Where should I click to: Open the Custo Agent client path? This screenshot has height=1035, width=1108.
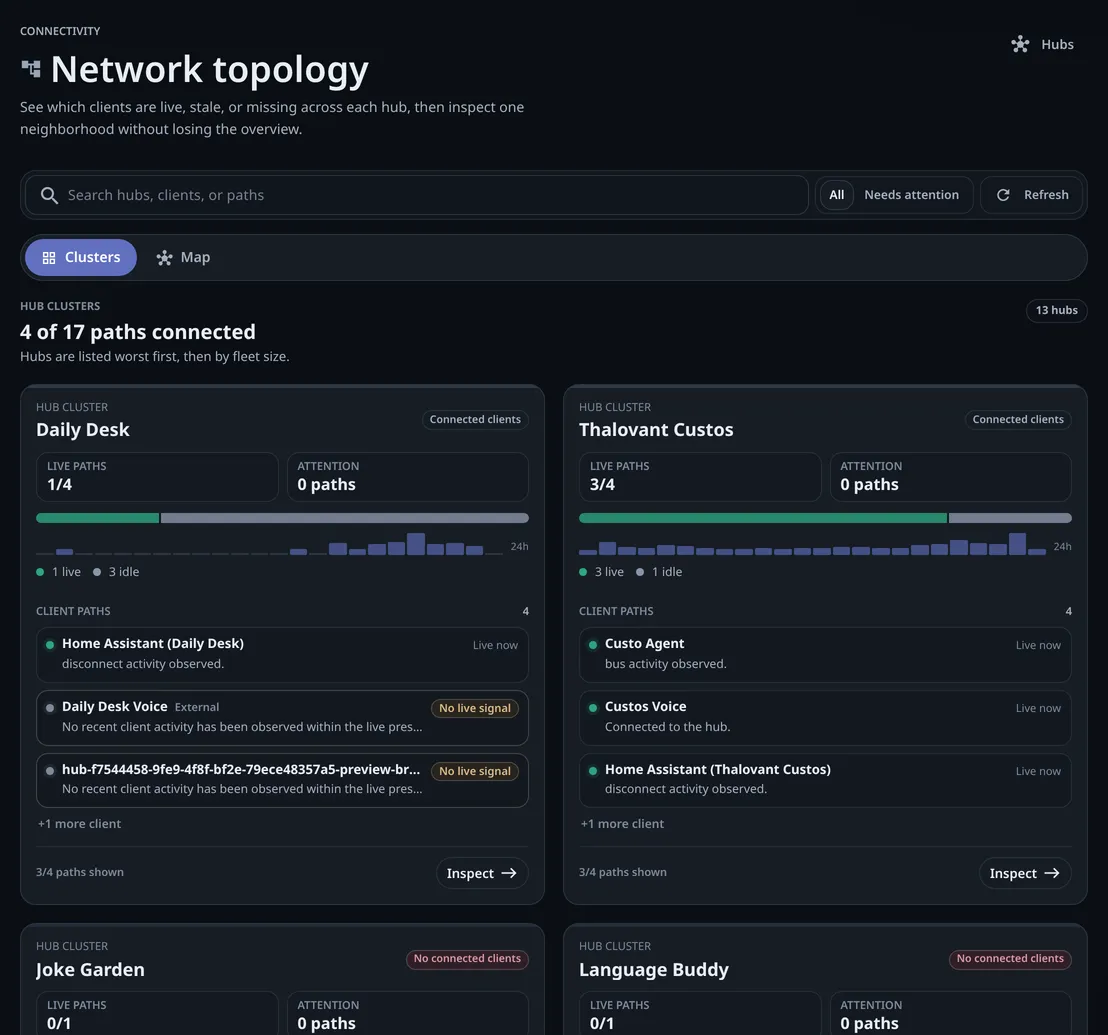point(825,654)
